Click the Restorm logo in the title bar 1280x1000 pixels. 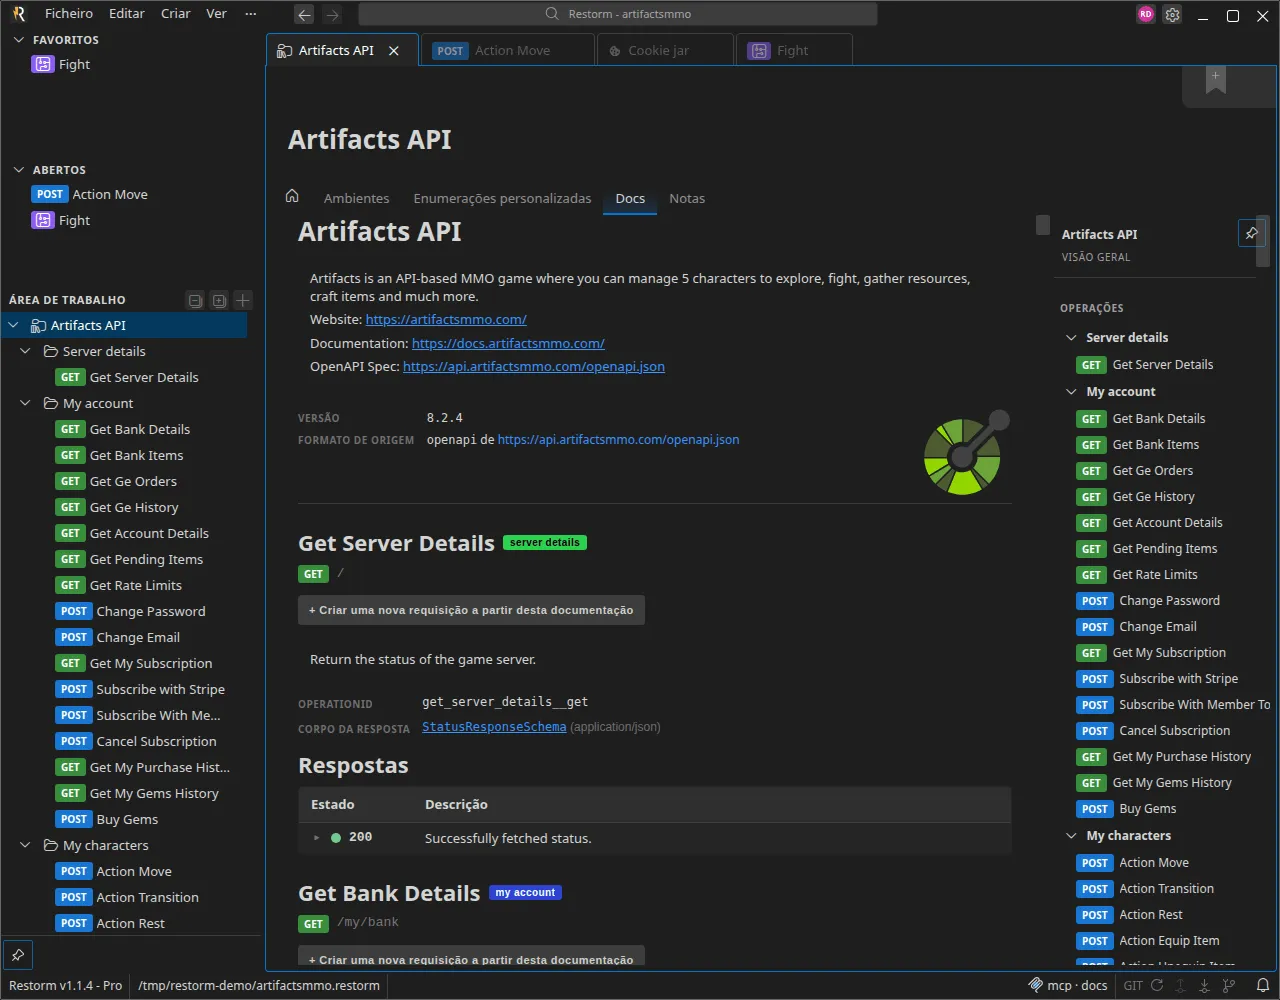click(x=19, y=14)
